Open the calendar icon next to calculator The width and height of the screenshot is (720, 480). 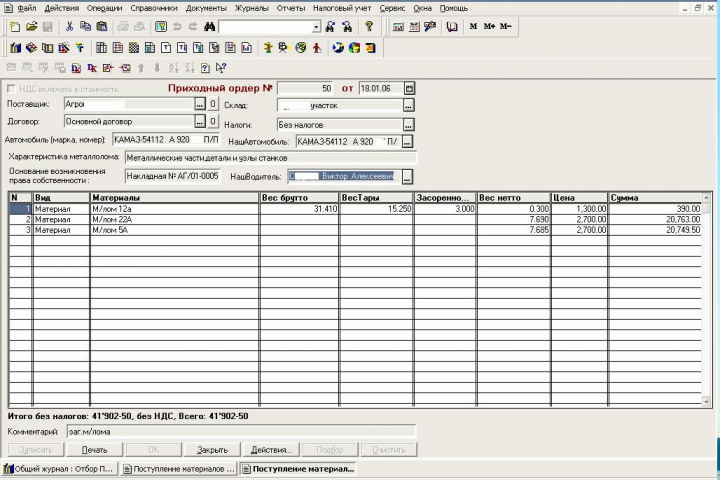click(414, 27)
